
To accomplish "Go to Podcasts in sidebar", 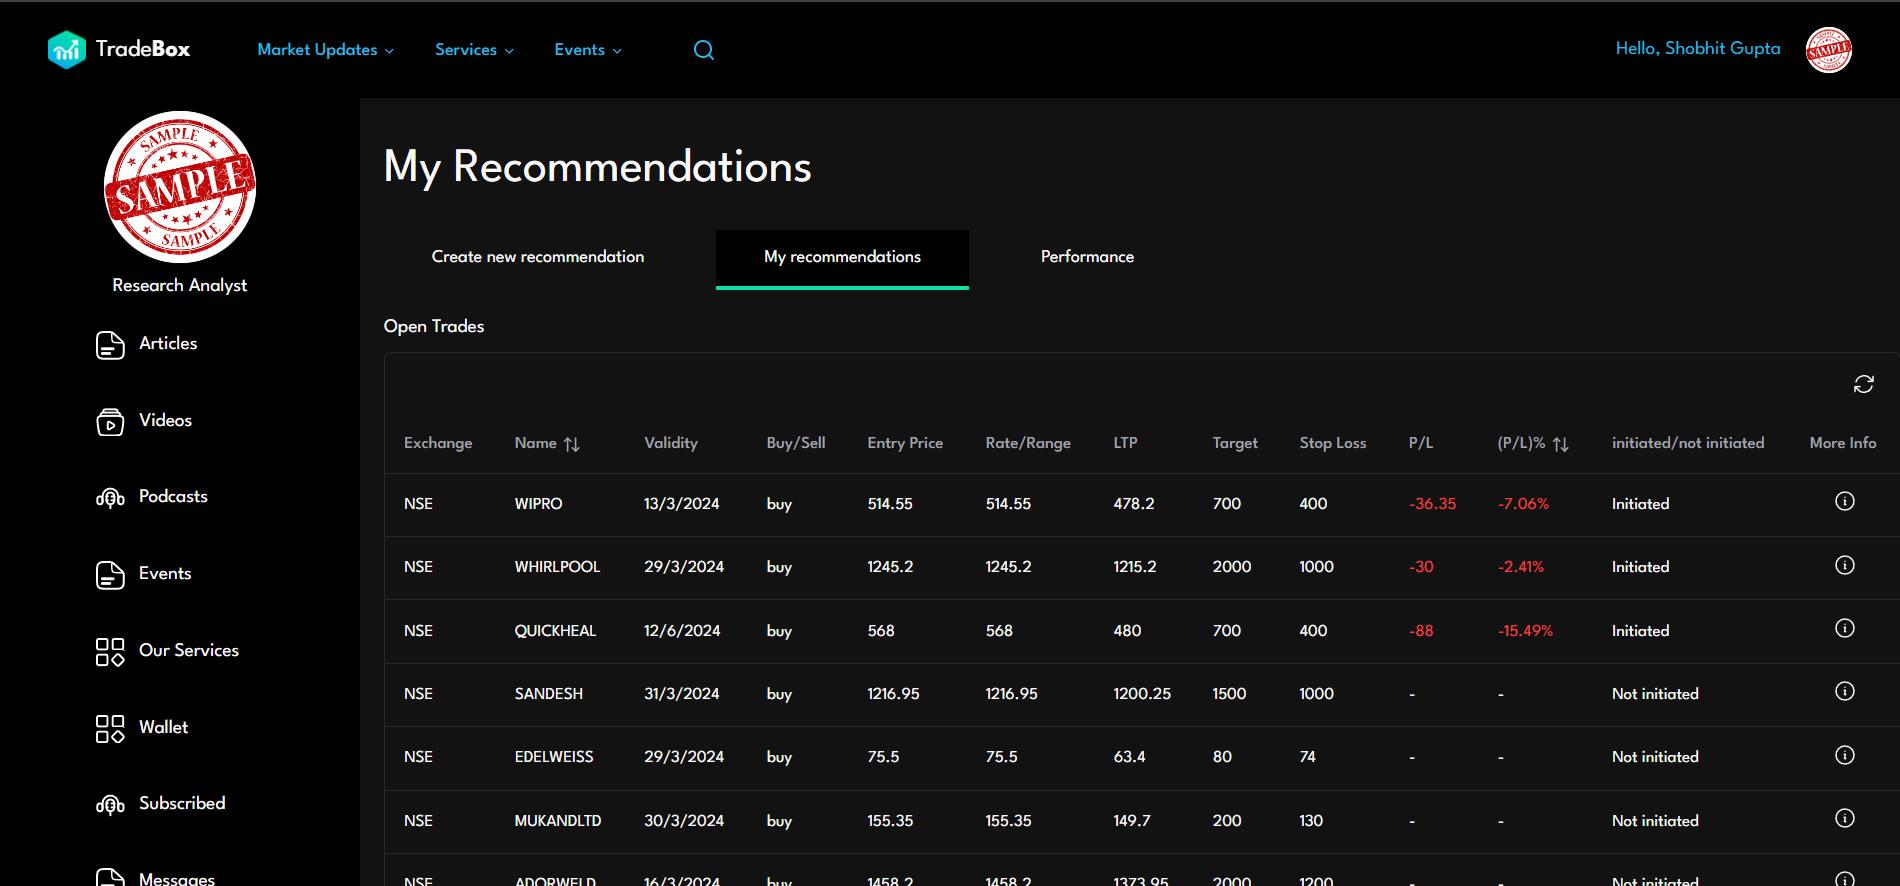I will tap(173, 496).
